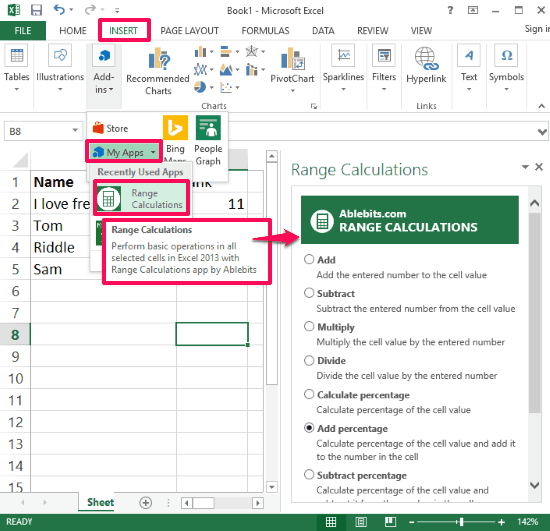Zoom out with the minus button
Screen dimensions: 550x531
pos(411,522)
